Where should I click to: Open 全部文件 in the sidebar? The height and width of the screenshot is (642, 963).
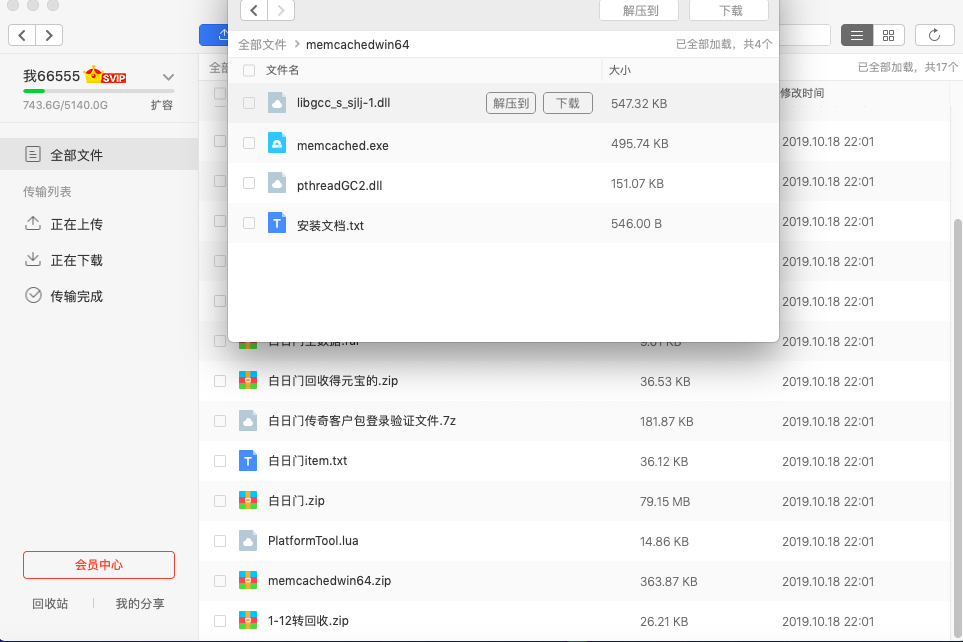[x=76, y=155]
